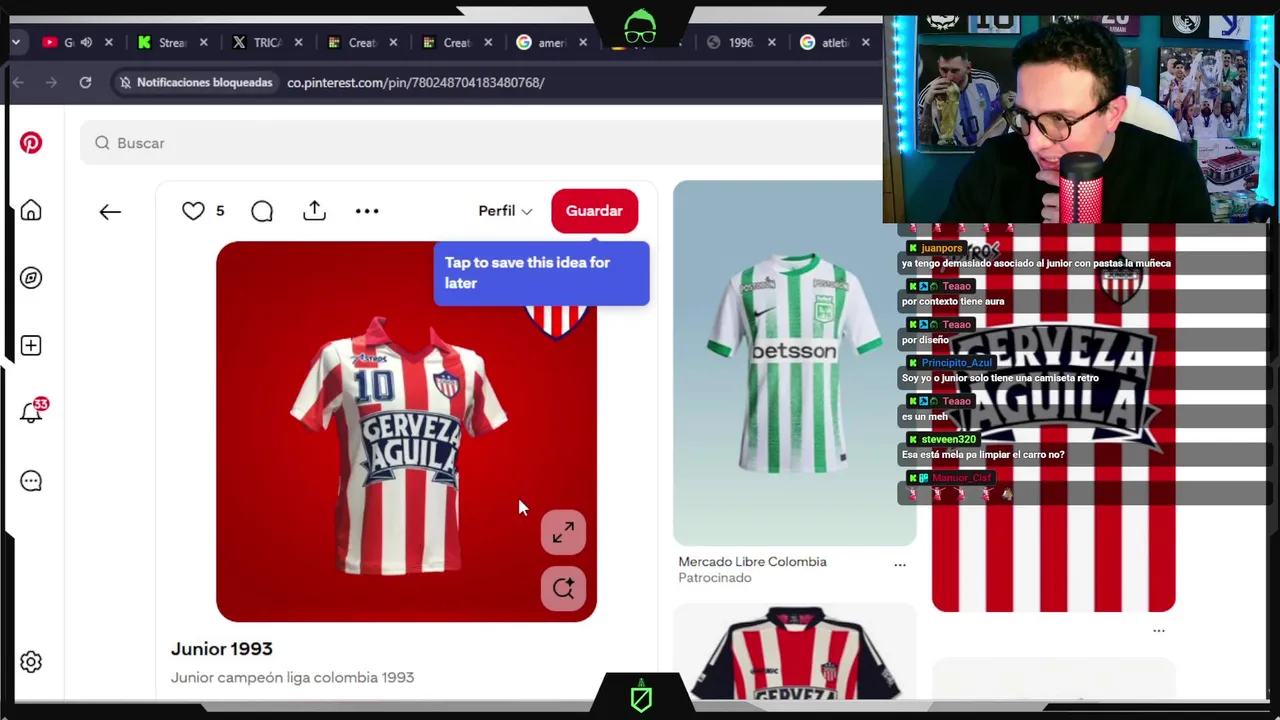The height and width of the screenshot is (720, 1280).
Task: Open Explore compass icon in sidebar
Action: [31, 278]
